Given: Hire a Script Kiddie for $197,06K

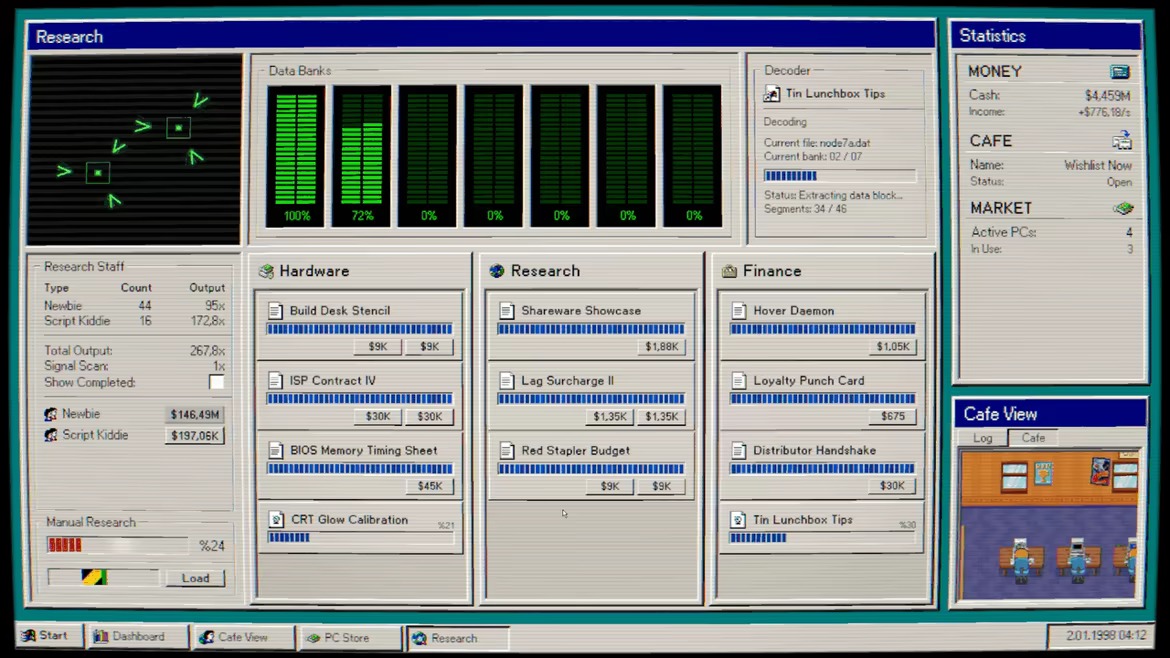Looking at the screenshot, I should click(x=194, y=436).
